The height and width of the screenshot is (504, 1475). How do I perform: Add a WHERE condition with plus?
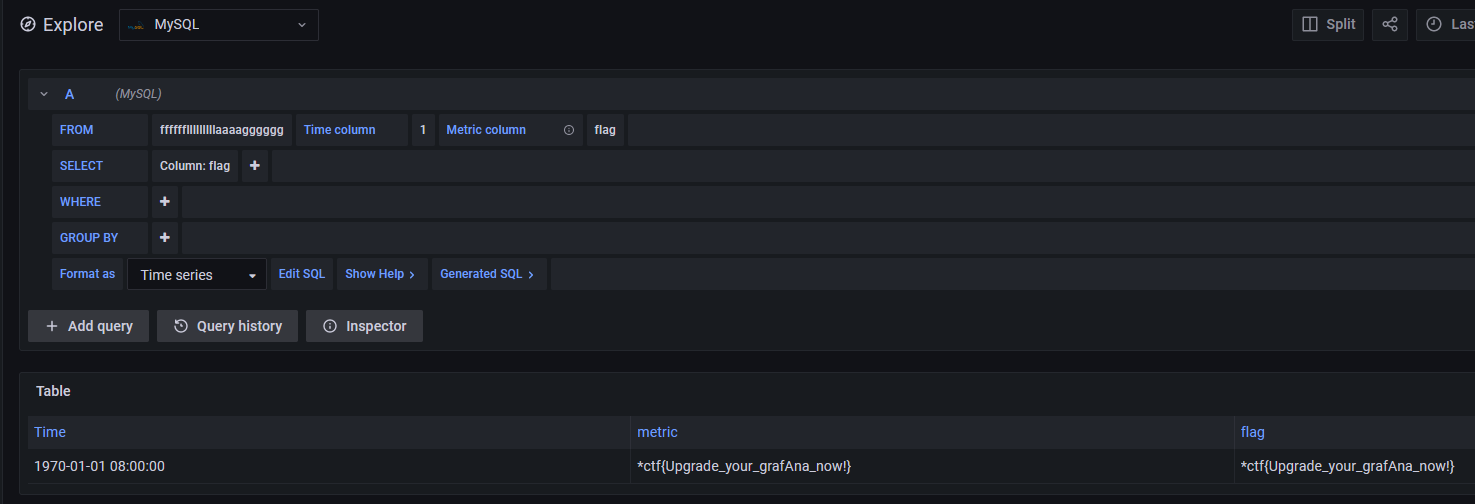[165, 202]
